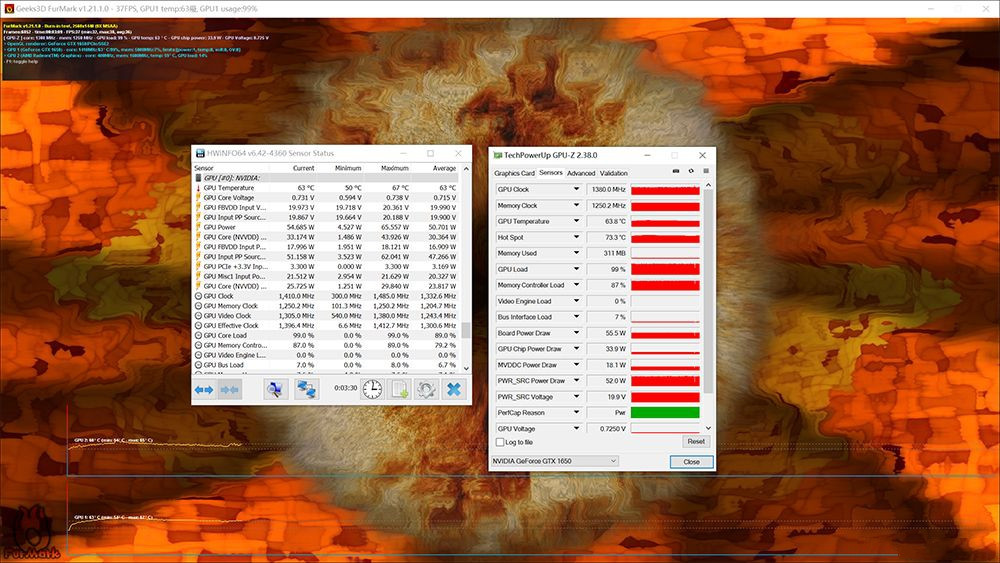Click GPU Core Load circle icon in HWiNFO
Screen dimensions: 1000x563
click(x=198, y=335)
